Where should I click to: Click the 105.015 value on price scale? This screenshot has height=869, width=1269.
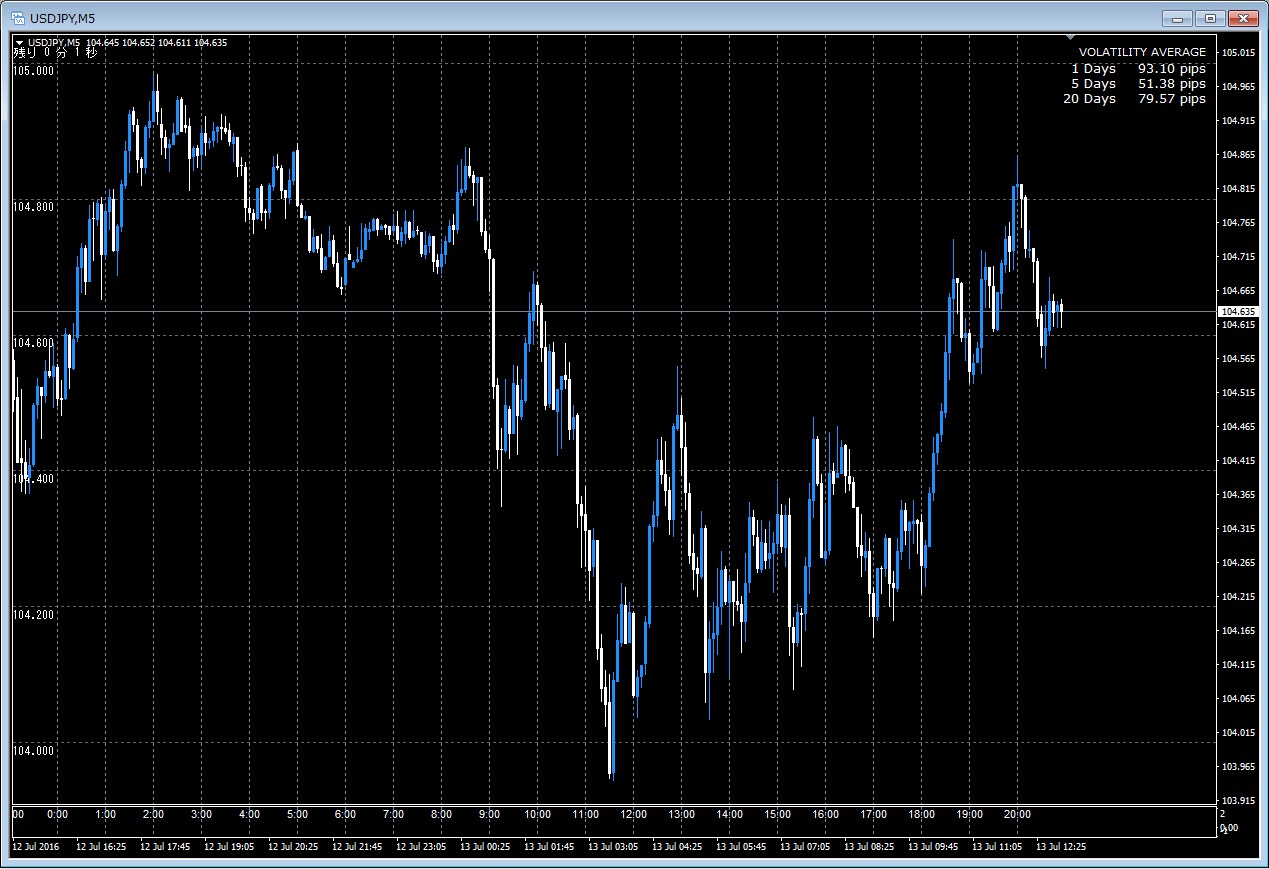(1238, 53)
